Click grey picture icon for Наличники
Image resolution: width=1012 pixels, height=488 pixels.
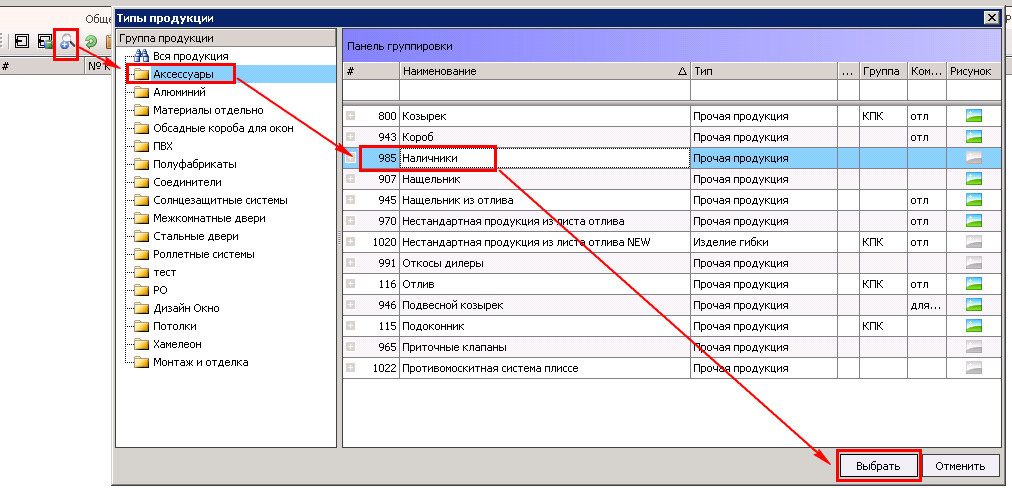click(973, 158)
